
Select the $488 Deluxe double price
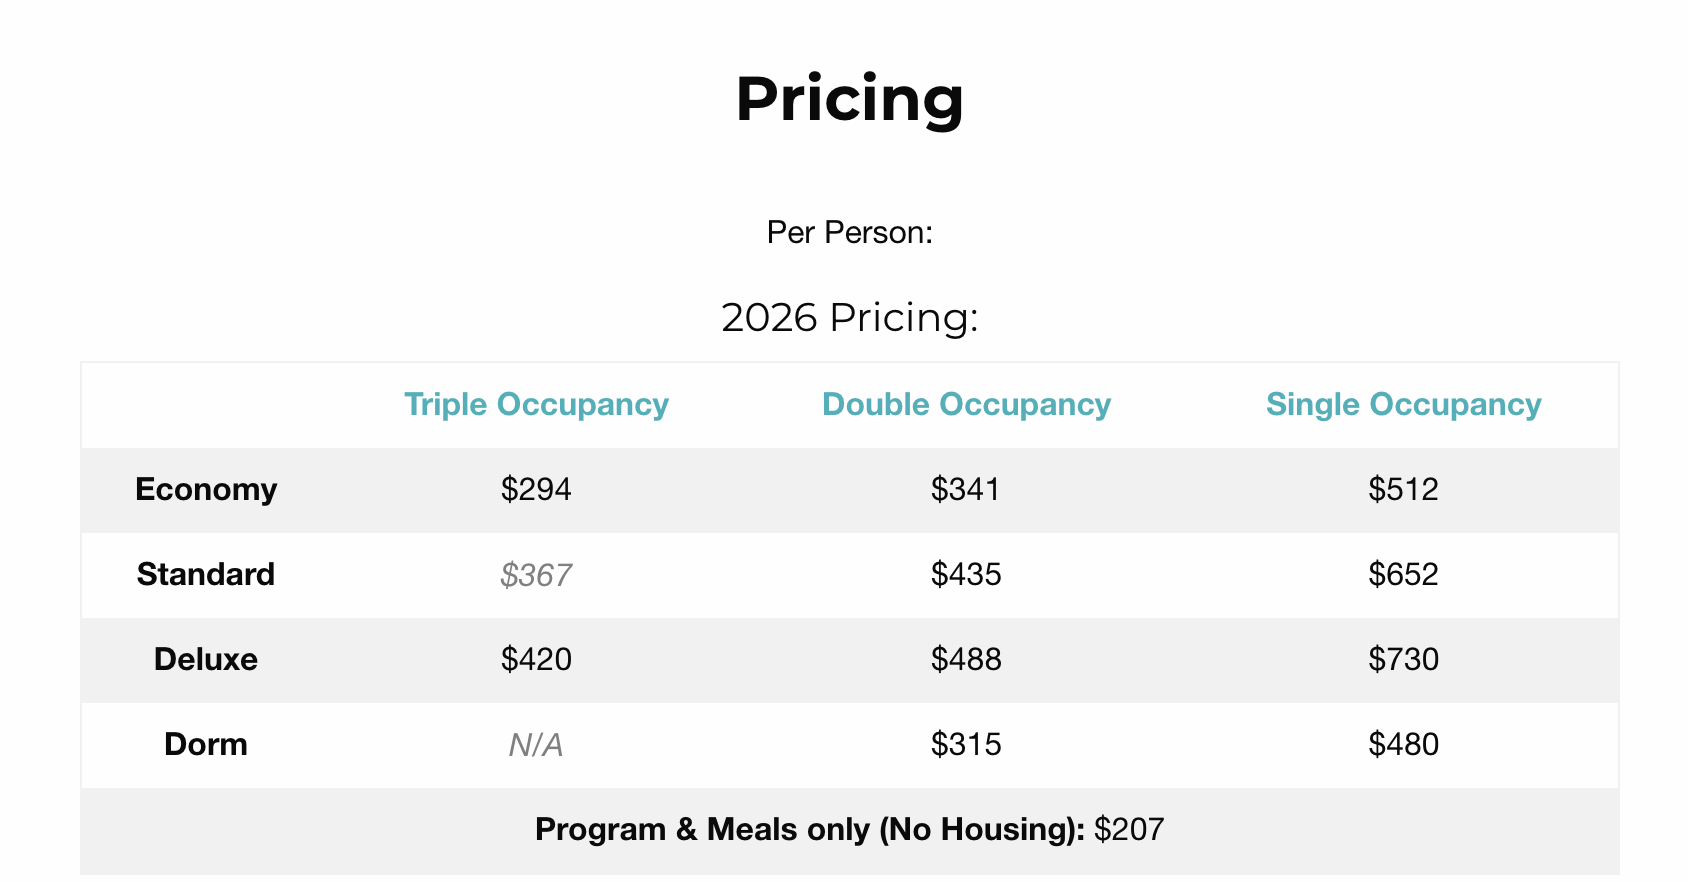coord(966,659)
